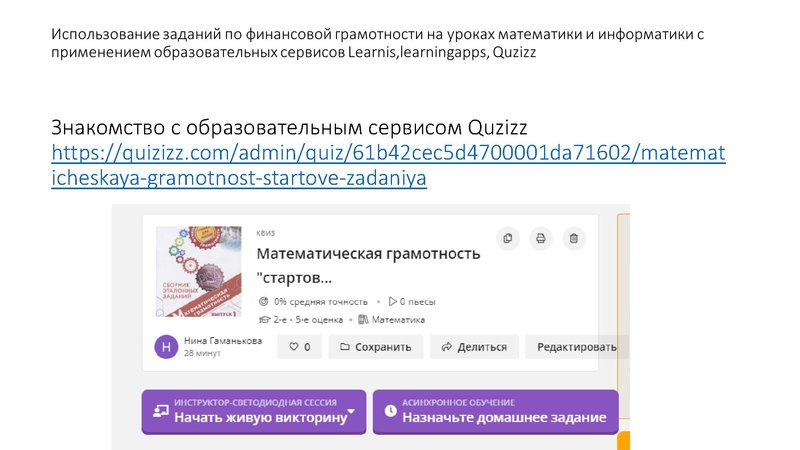Screen dimensions: 800x450
Task: Click the квиз label above title
Action: pos(265,233)
